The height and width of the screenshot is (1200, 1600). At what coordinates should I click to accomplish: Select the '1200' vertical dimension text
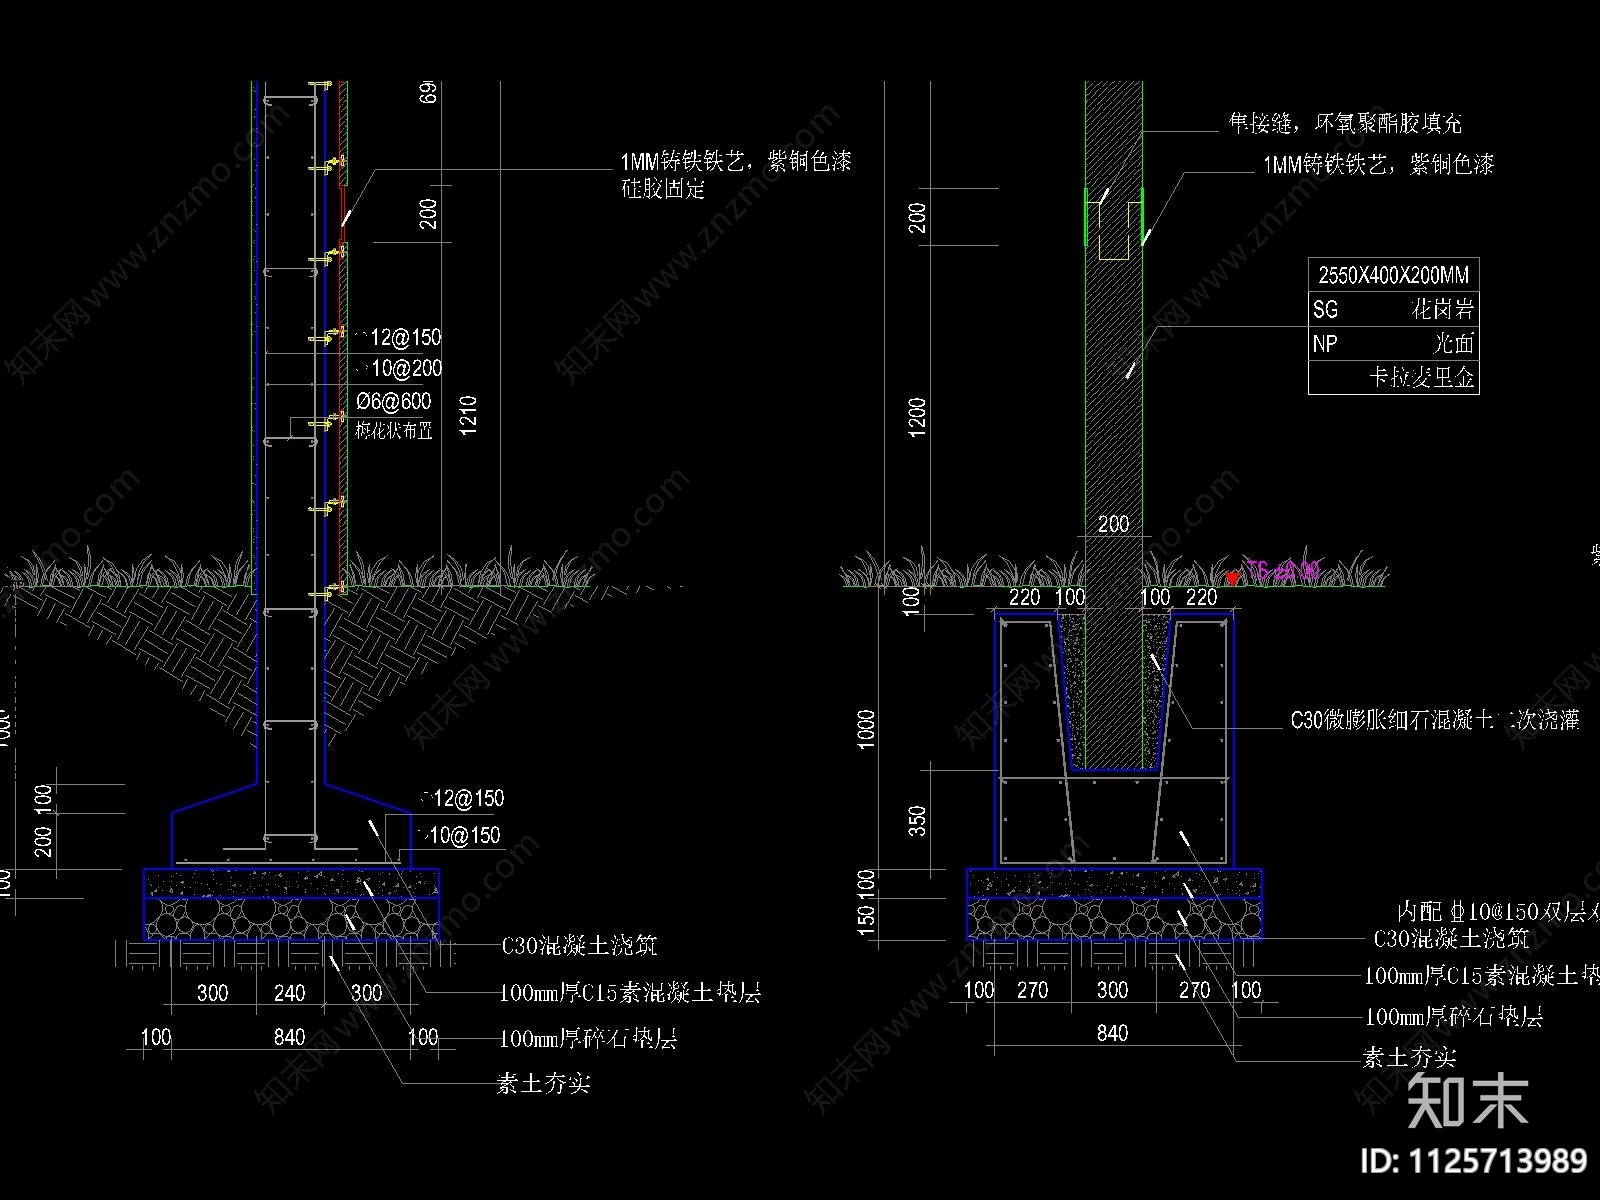(918, 417)
